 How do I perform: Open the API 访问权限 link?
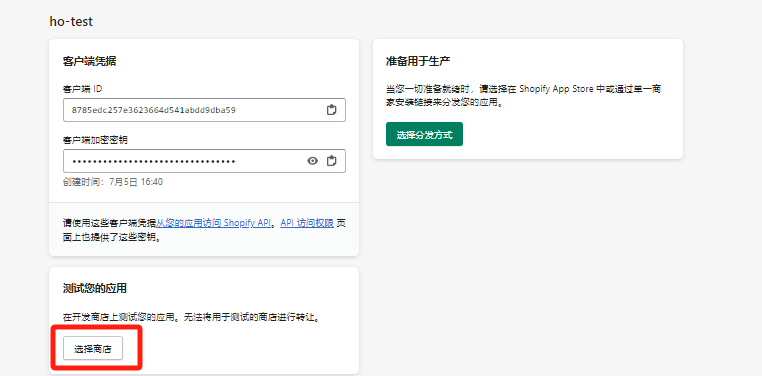pos(307,223)
